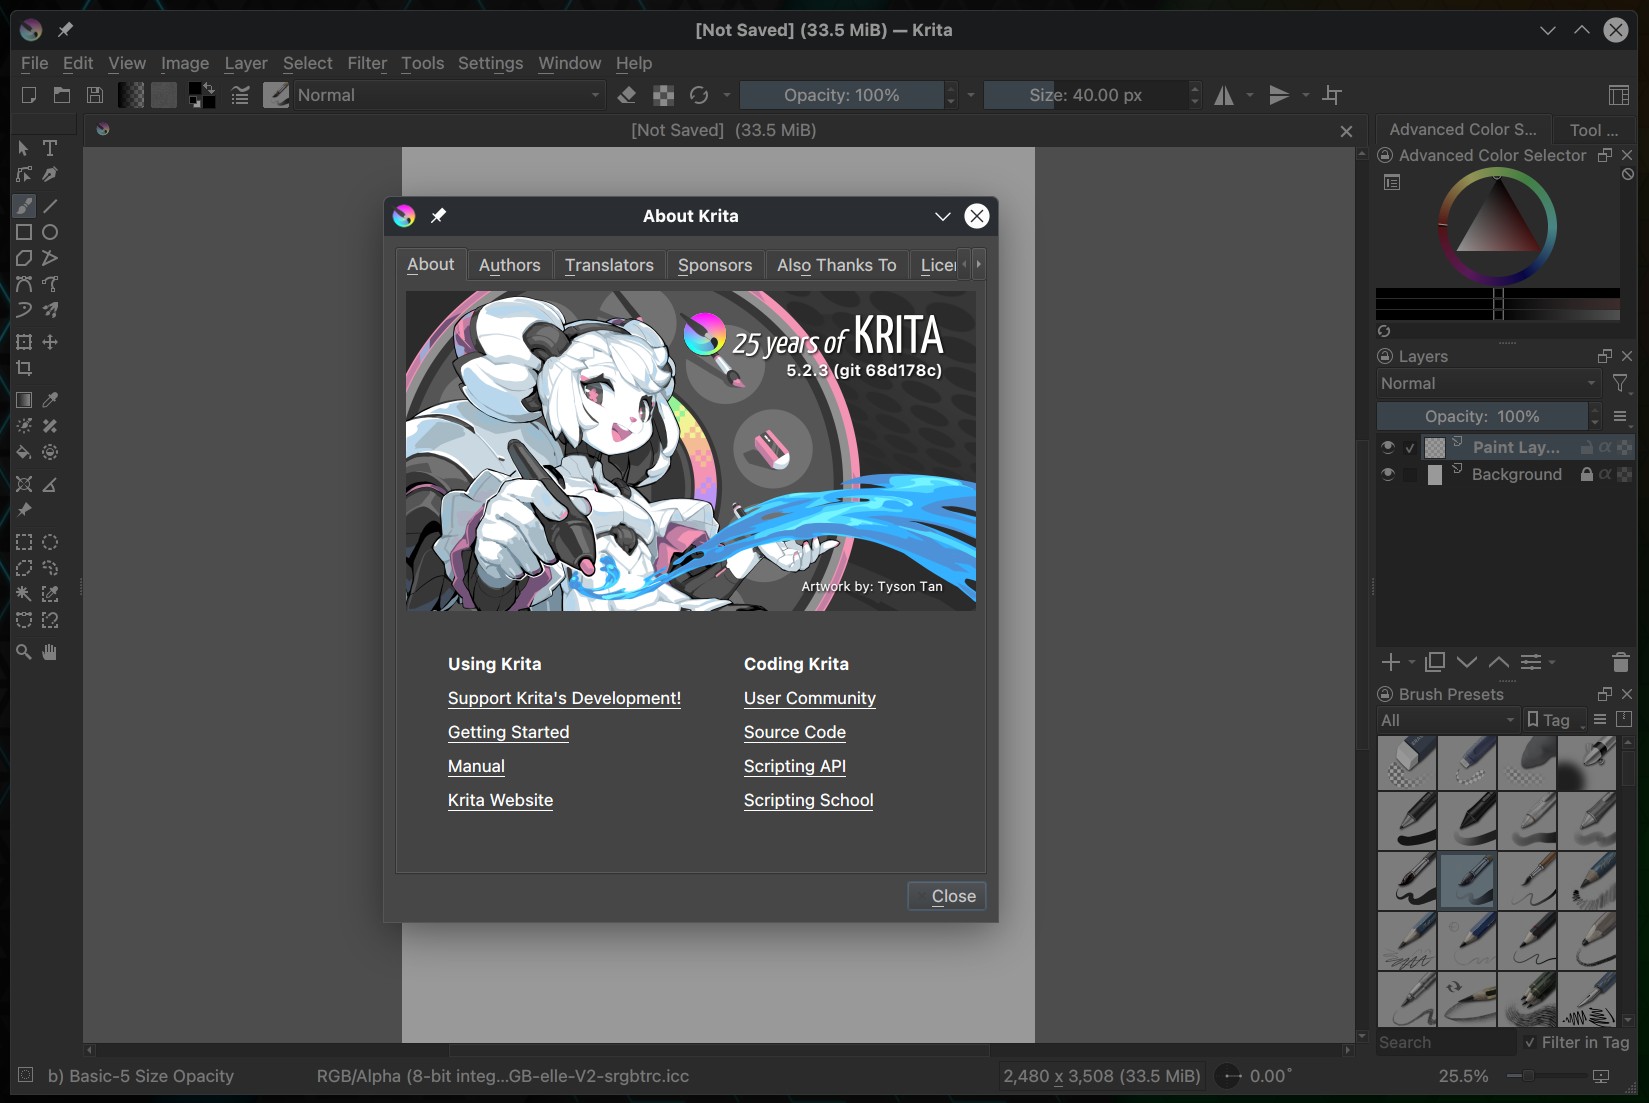Select the selected Basic-5 brush preset thumbnail
This screenshot has height=1103, width=1649.
tap(1468, 879)
